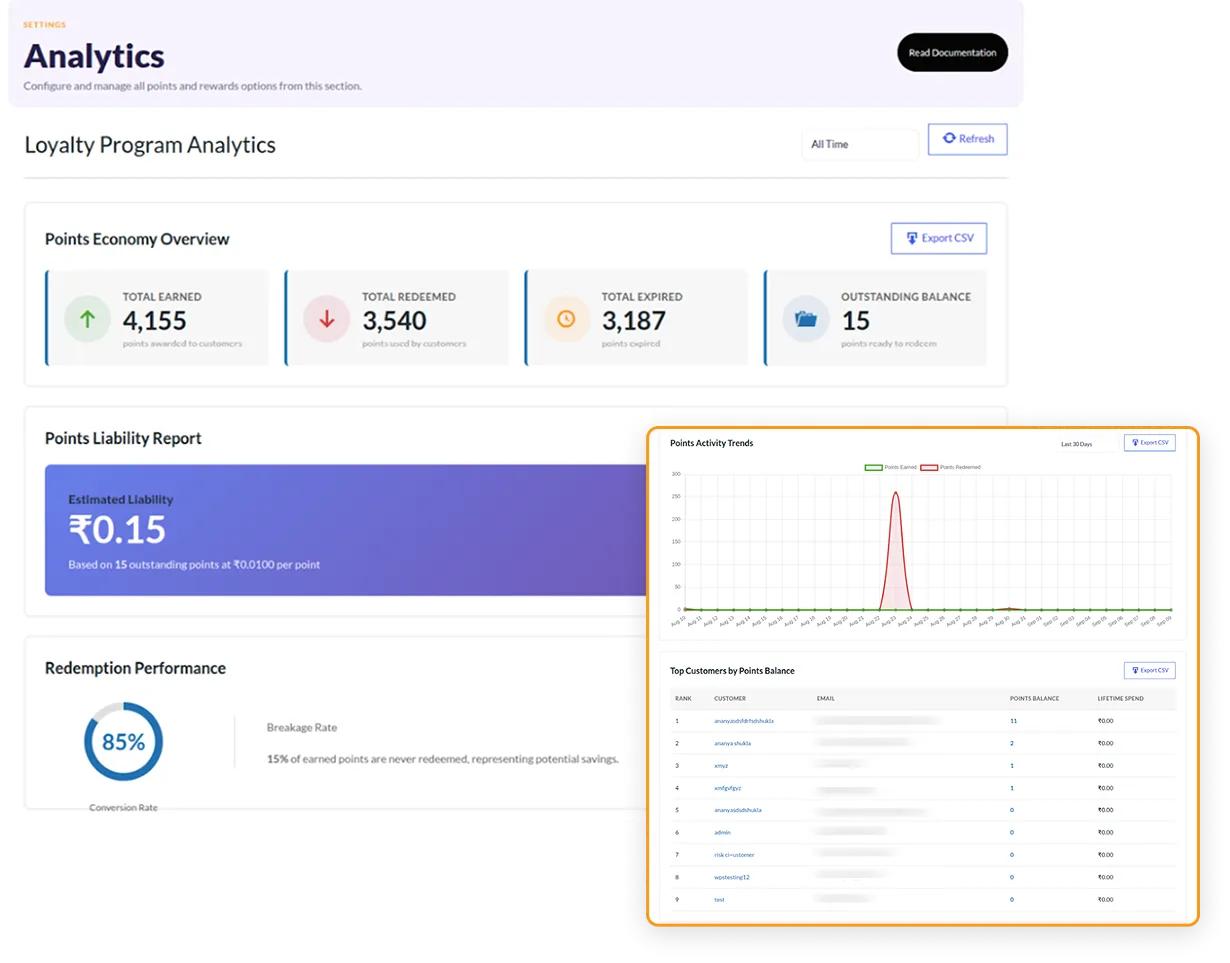The height and width of the screenshot is (963, 1230).
Task: Click the EMAIL column header
Action: [x=826, y=698]
